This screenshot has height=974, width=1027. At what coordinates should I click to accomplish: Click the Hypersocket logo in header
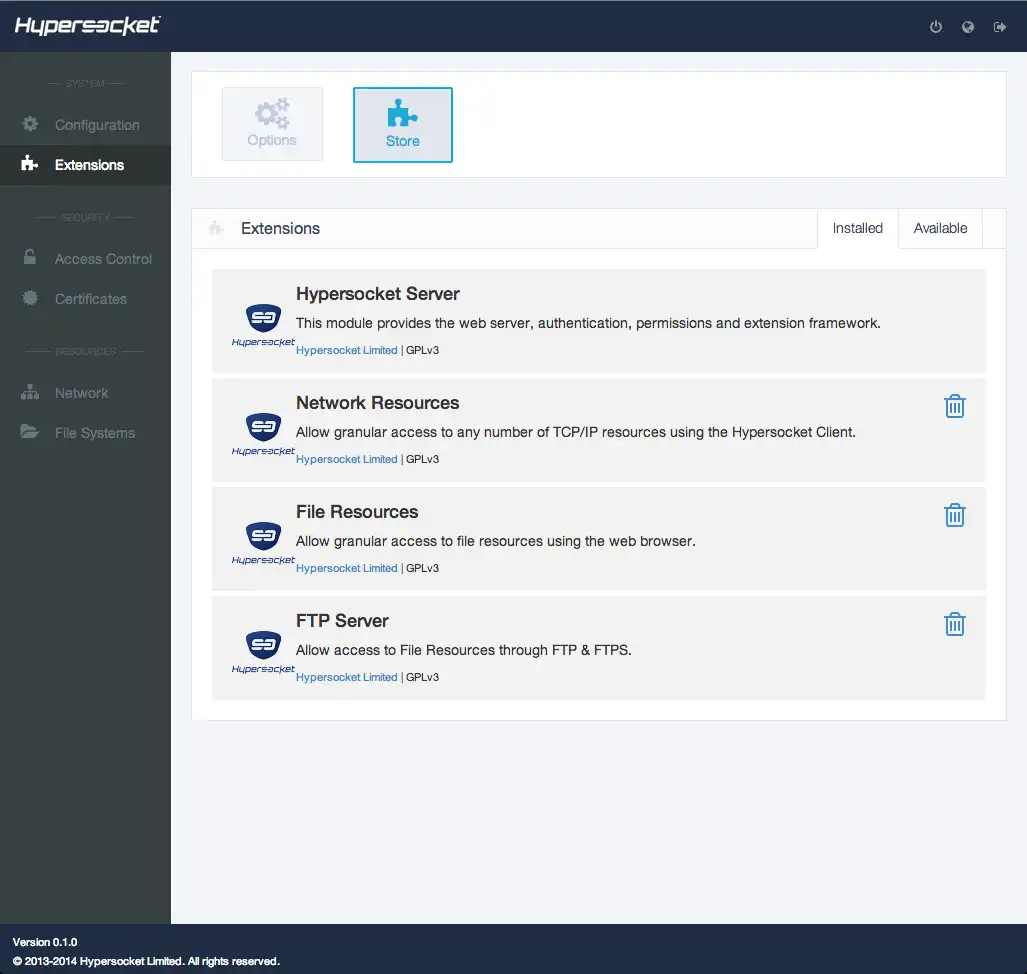tap(88, 26)
